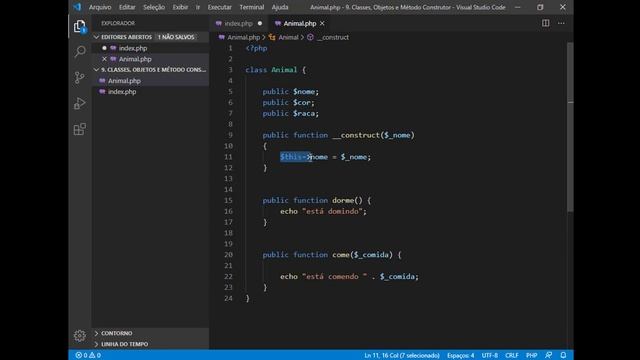The width and height of the screenshot is (640, 360).
Task: Click line number 15 in the gutter
Action: click(x=228, y=200)
